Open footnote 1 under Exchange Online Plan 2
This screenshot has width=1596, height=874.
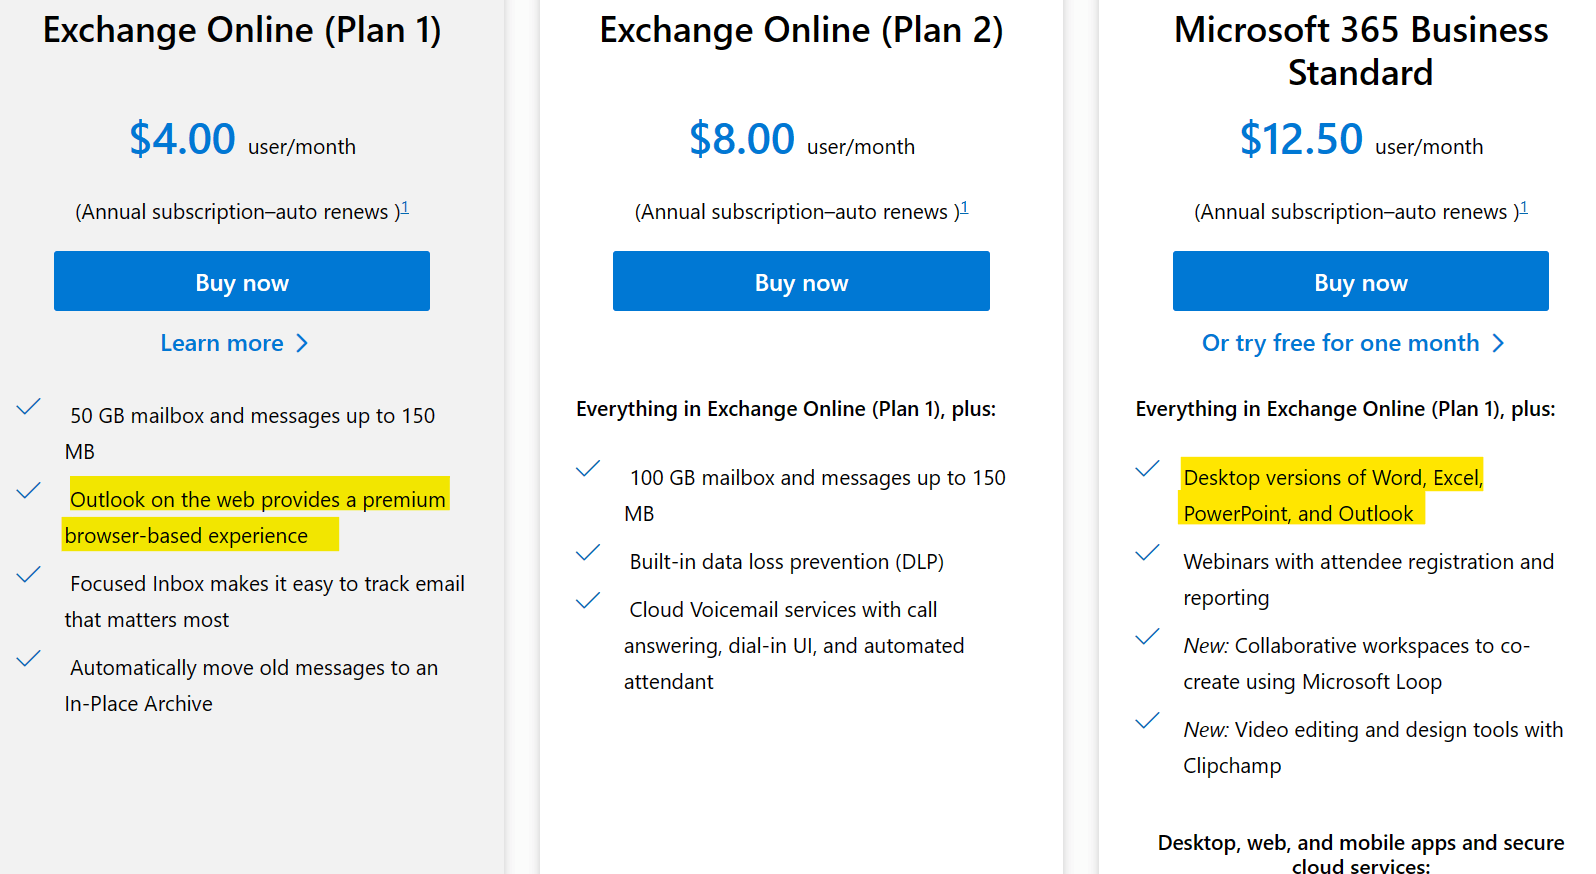tap(964, 205)
